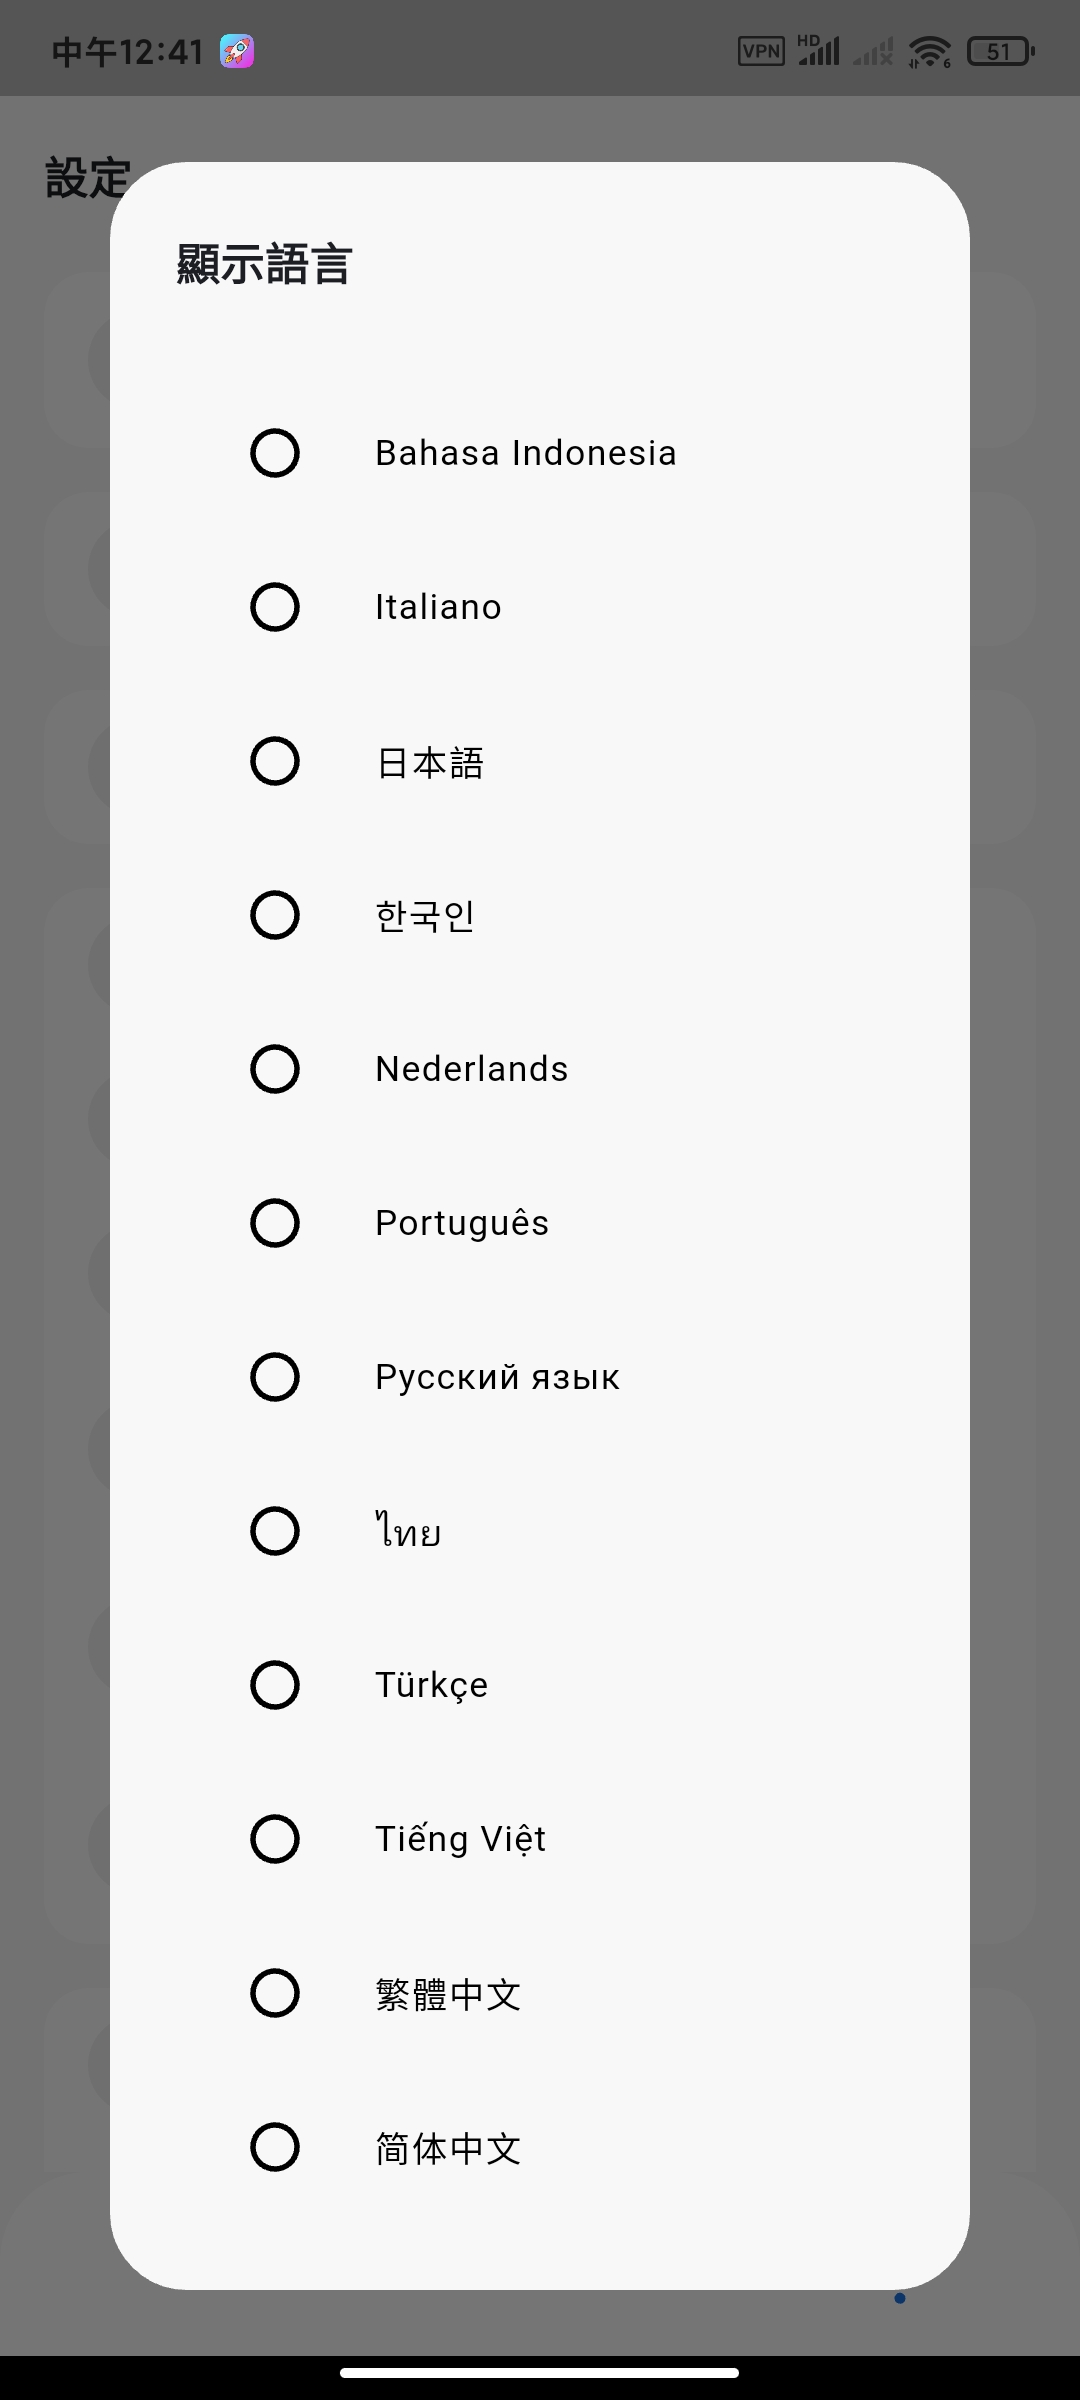Image resolution: width=1080 pixels, height=2400 pixels.
Task: Tap the Bahasa Indonesia language label
Action: 526,453
